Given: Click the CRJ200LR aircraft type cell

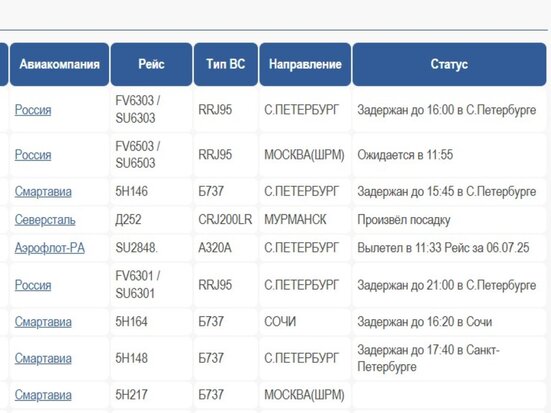Looking at the screenshot, I should (x=226, y=220).
